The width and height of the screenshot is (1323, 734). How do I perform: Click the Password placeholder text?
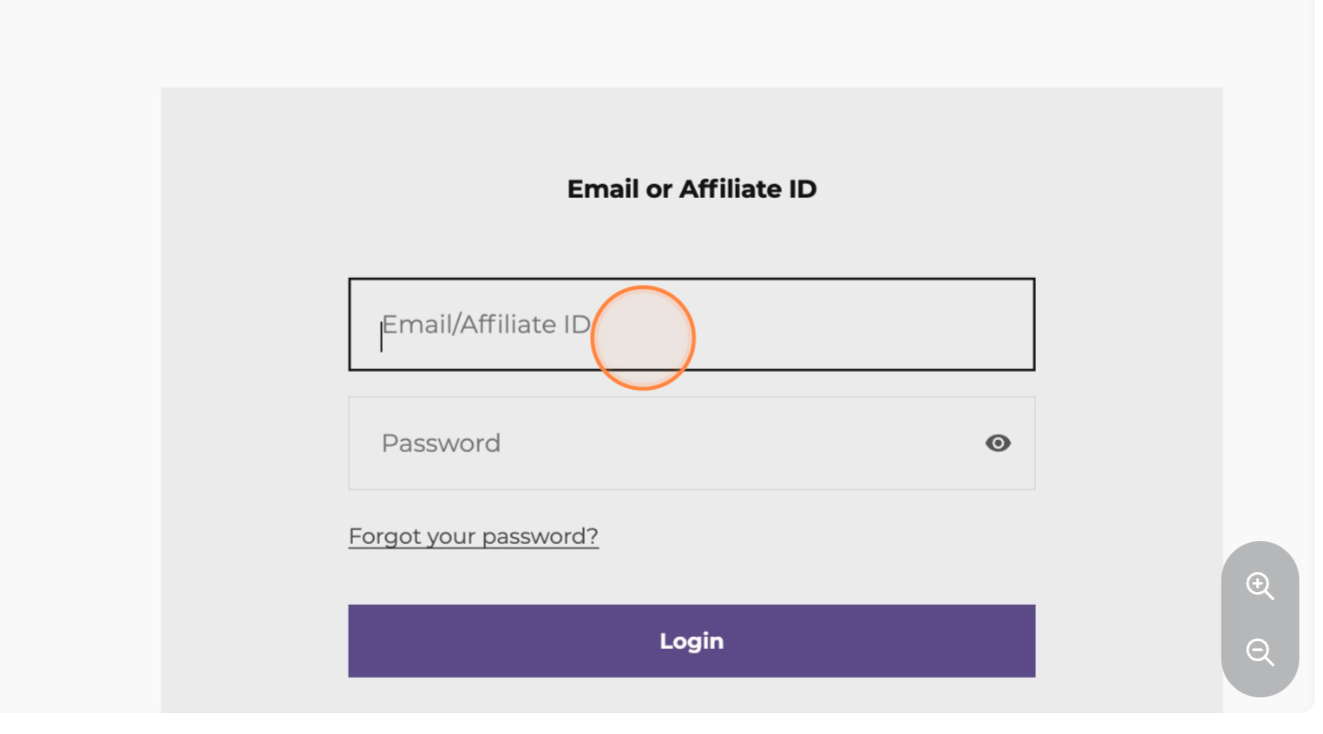pyautogui.click(x=441, y=443)
